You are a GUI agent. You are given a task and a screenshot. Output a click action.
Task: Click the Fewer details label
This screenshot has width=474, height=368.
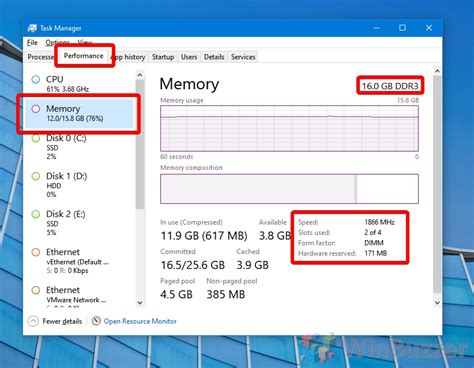point(62,321)
